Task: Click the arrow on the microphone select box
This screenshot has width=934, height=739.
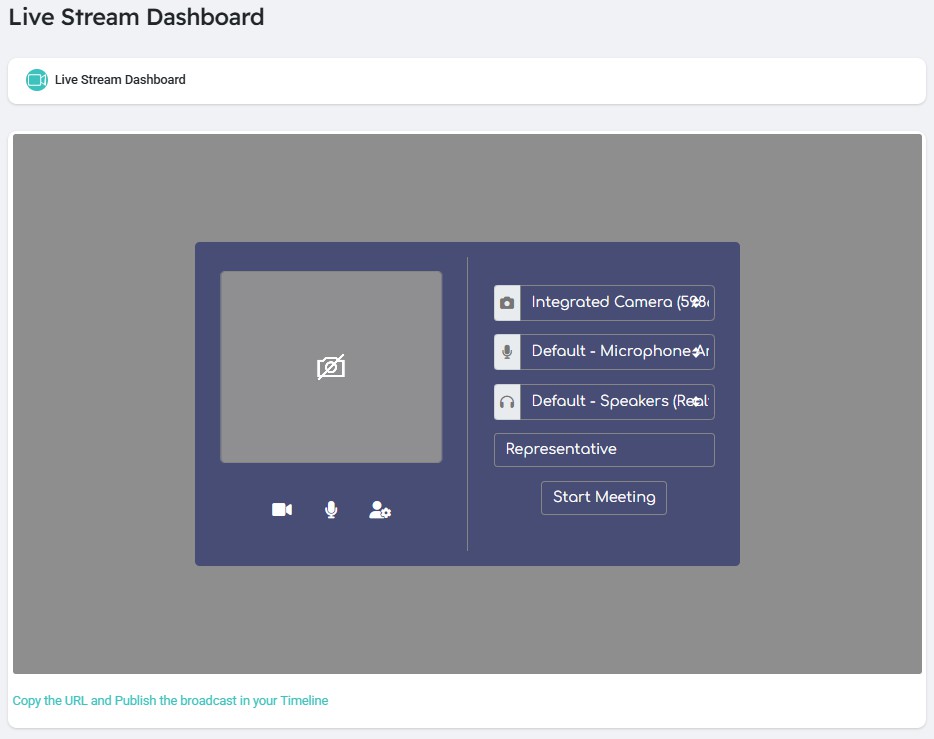Action: (x=697, y=352)
